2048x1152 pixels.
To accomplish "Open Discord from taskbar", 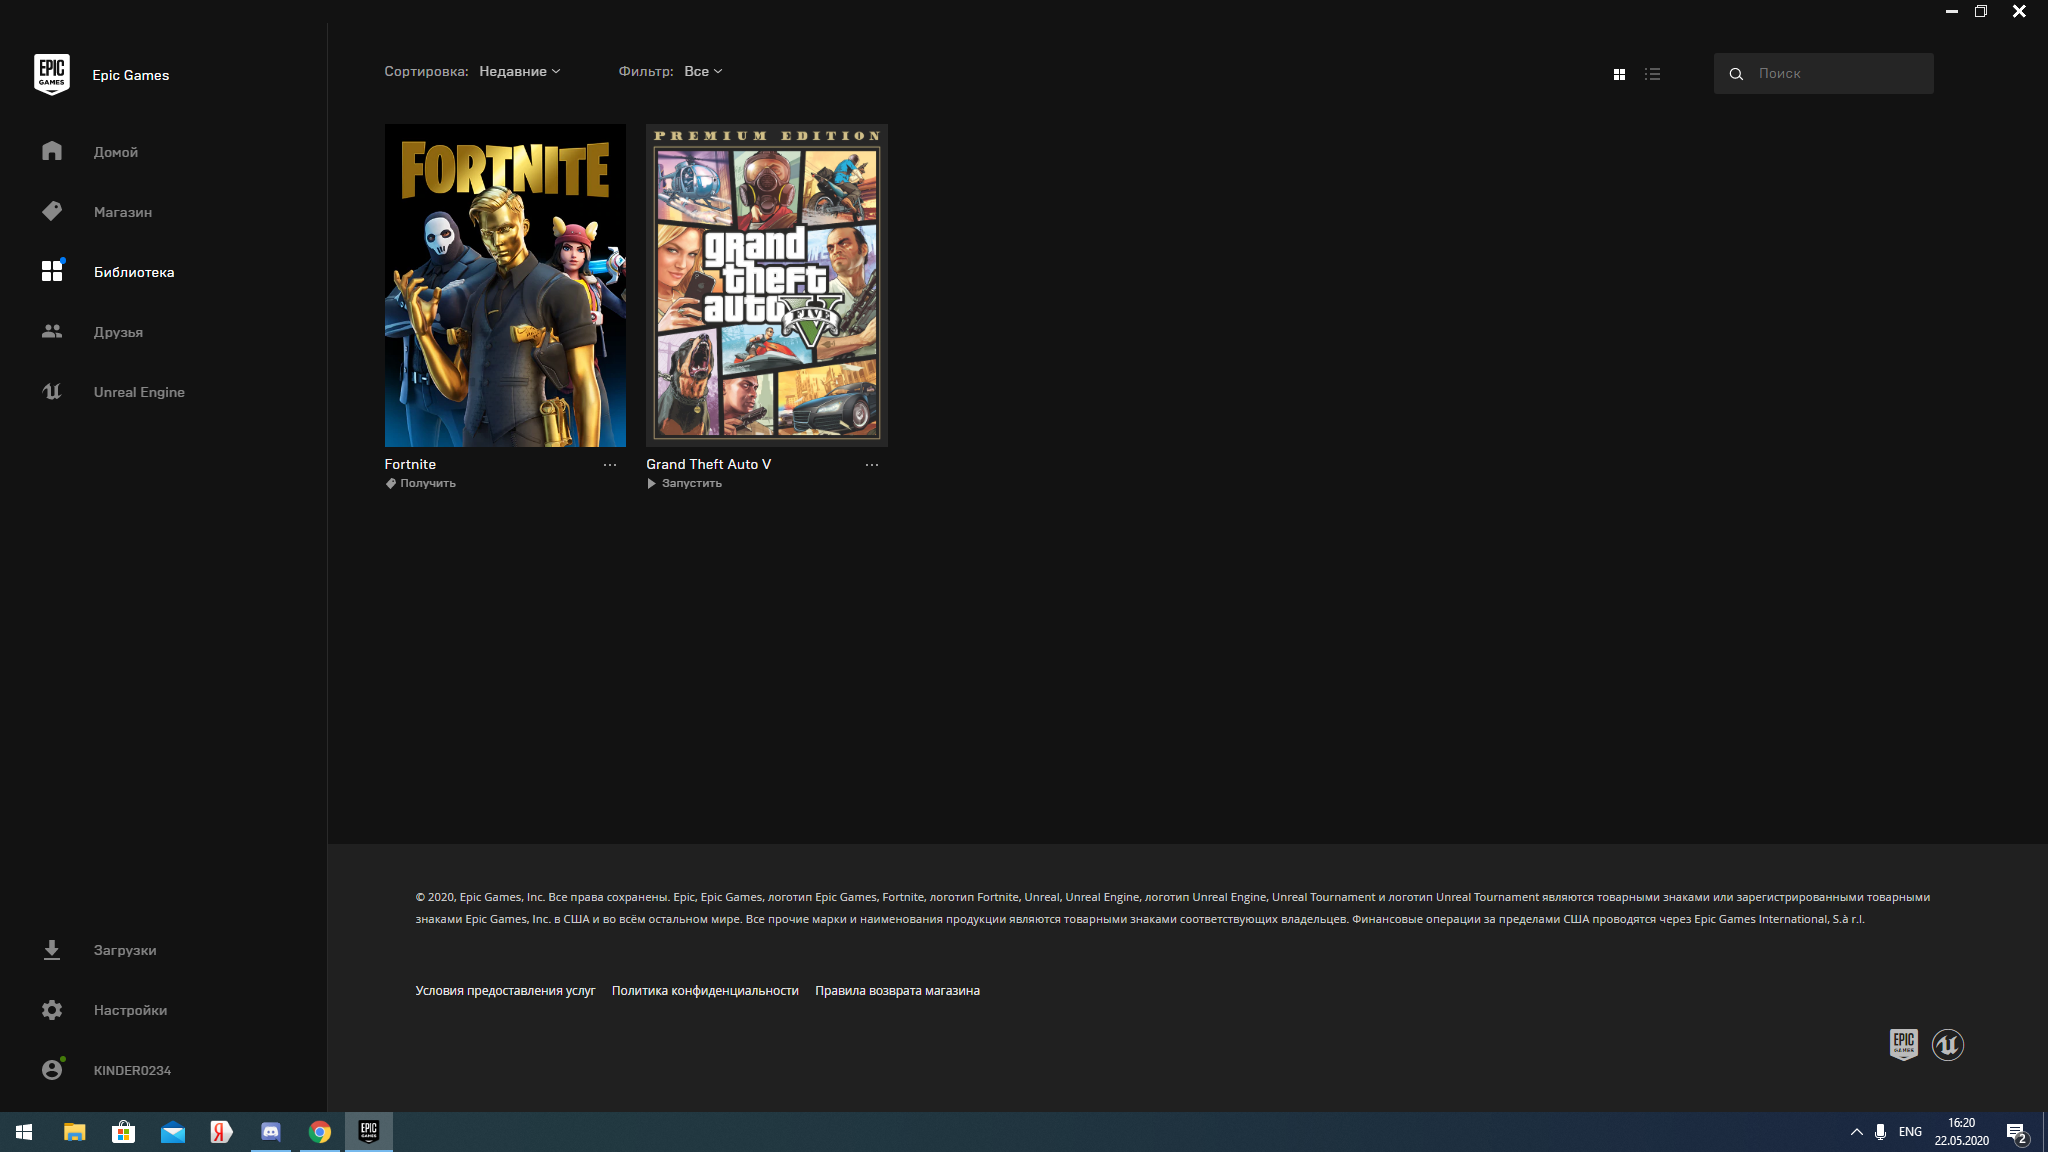I will pos(270,1132).
